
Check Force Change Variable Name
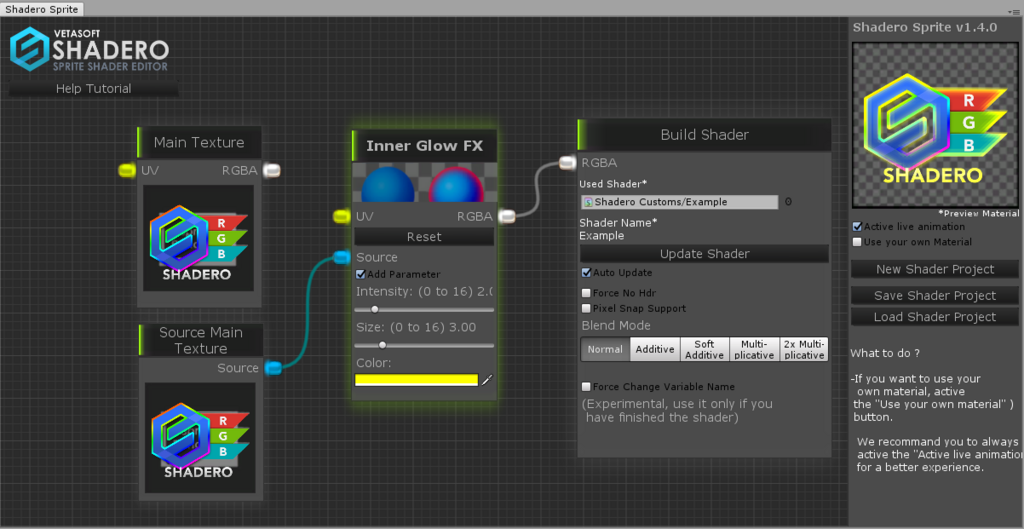[x=586, y=387]
